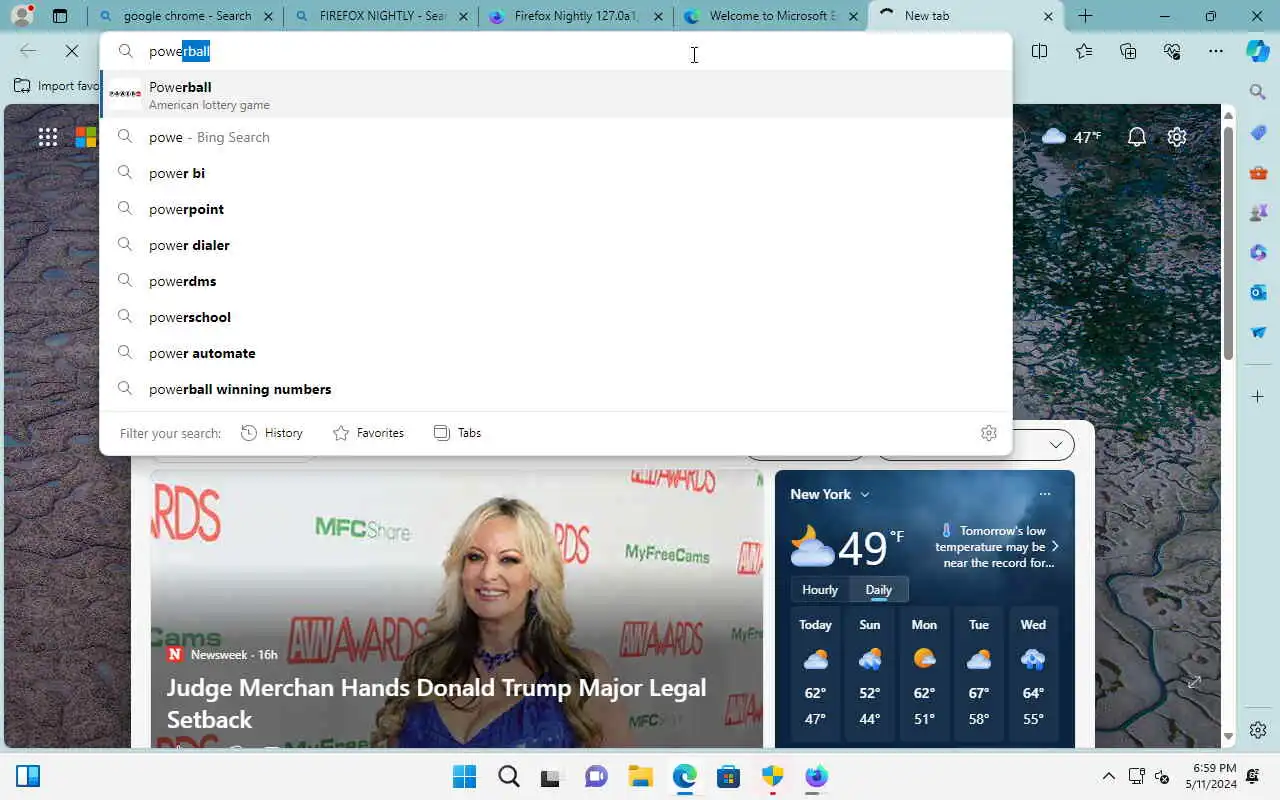Image resolution: width=1280 pixels, height=800 pixels.
Task: Open tomorrow's low temperature alert arrow
Action: [x=1055, y=547]
